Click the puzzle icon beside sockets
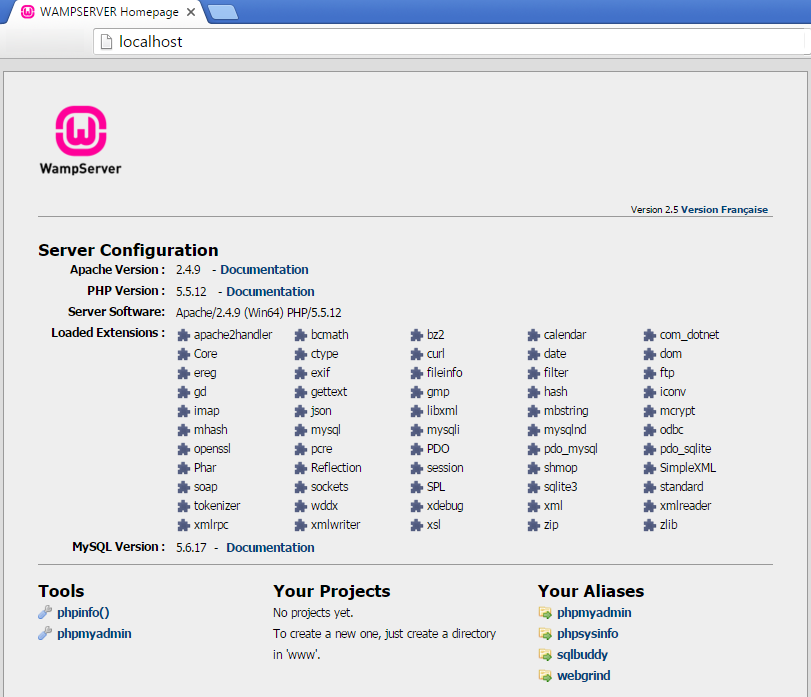The image size is (811, 697). [301, 487]
